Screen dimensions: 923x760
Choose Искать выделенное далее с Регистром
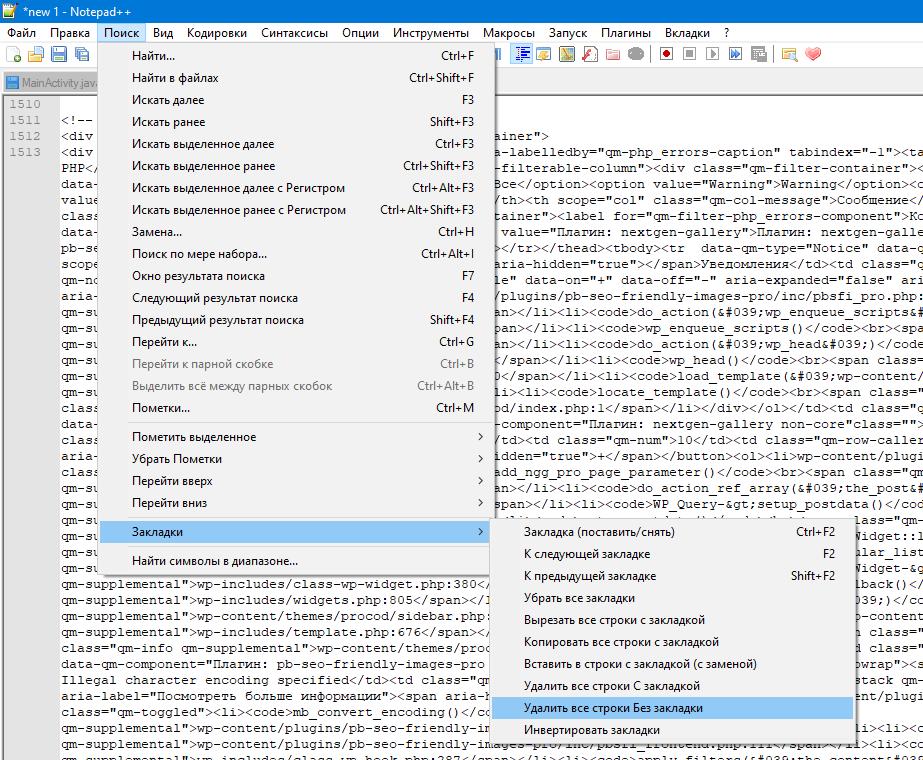[x=296, y=188]
